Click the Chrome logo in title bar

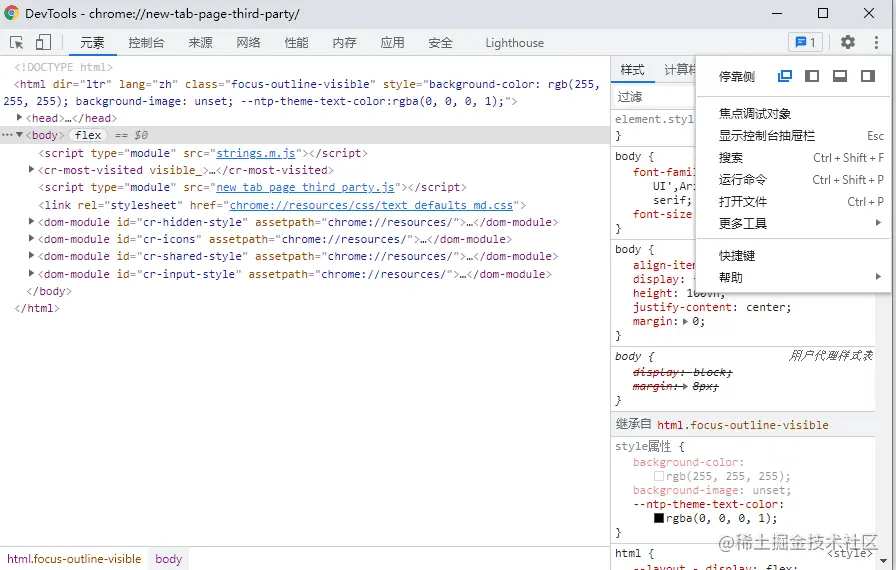[x=11, y=13]
